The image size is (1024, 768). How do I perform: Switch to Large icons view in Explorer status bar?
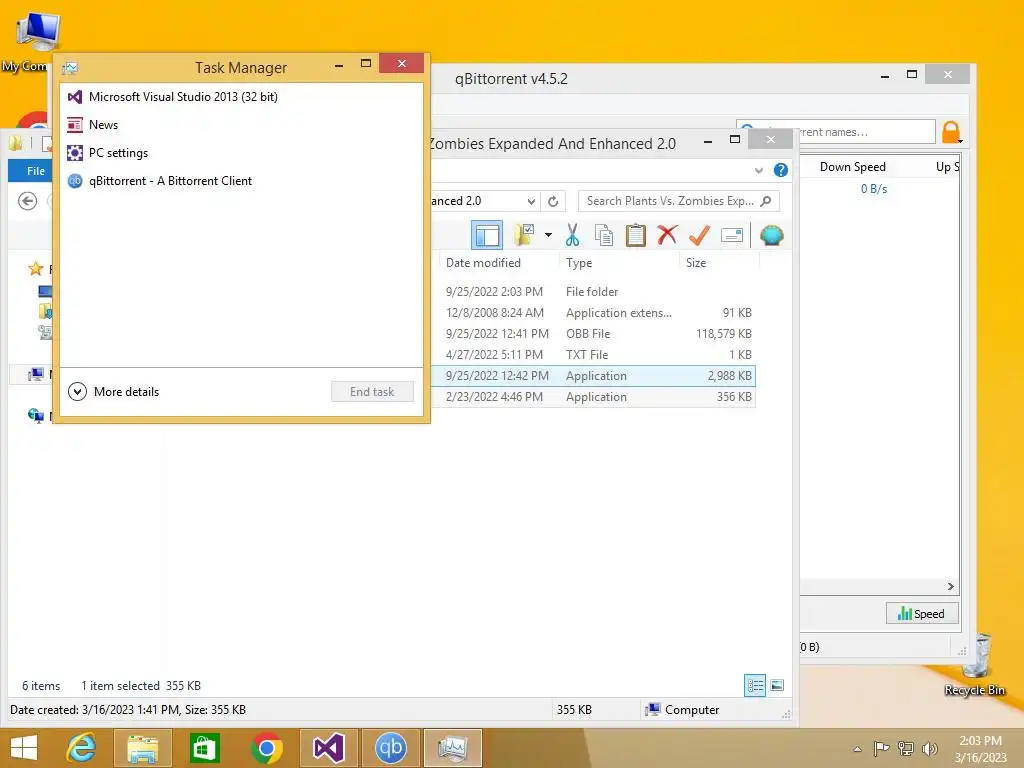point(777,685)
